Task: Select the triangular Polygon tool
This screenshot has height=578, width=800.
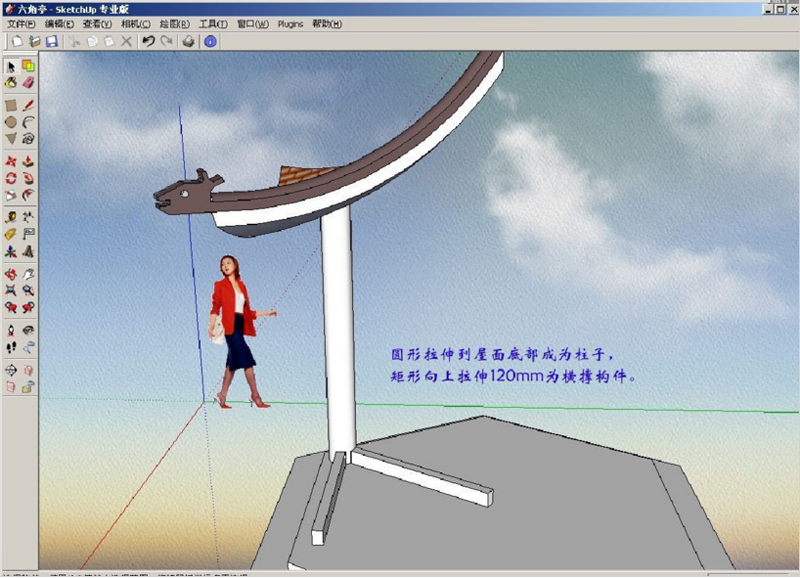Action: (11, 138)
